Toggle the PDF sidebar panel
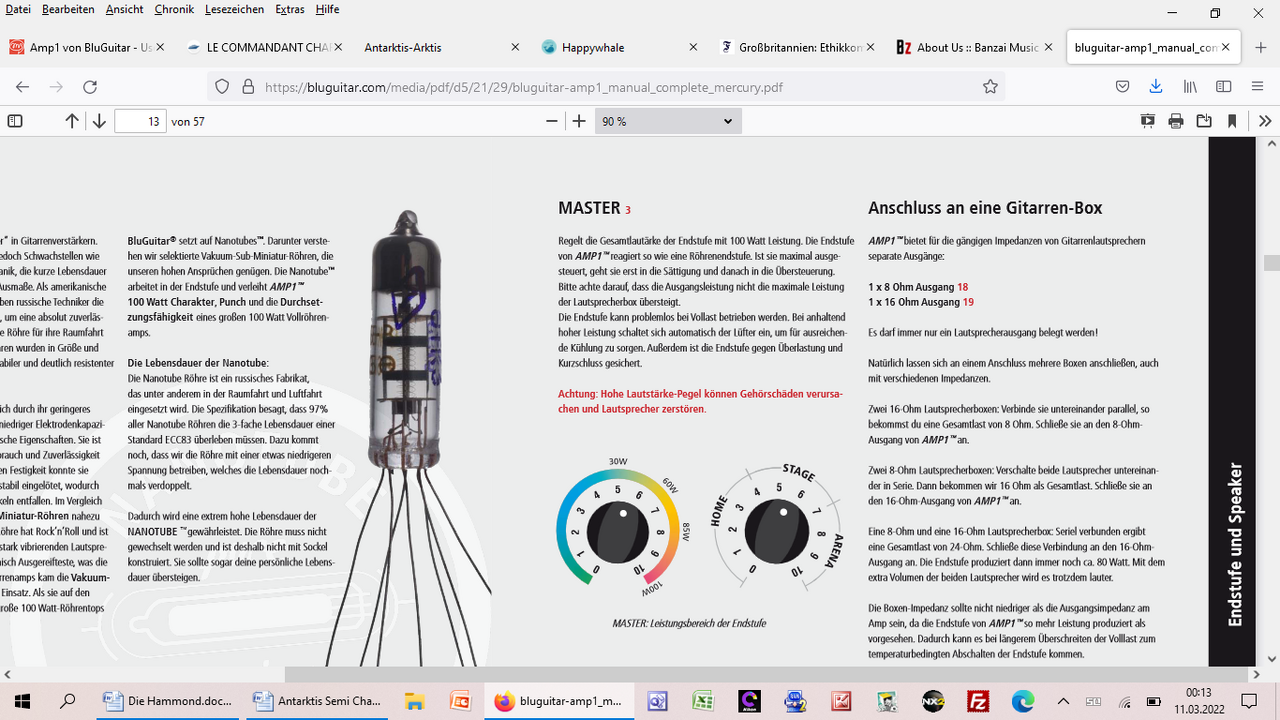 (x=15, y=121)
